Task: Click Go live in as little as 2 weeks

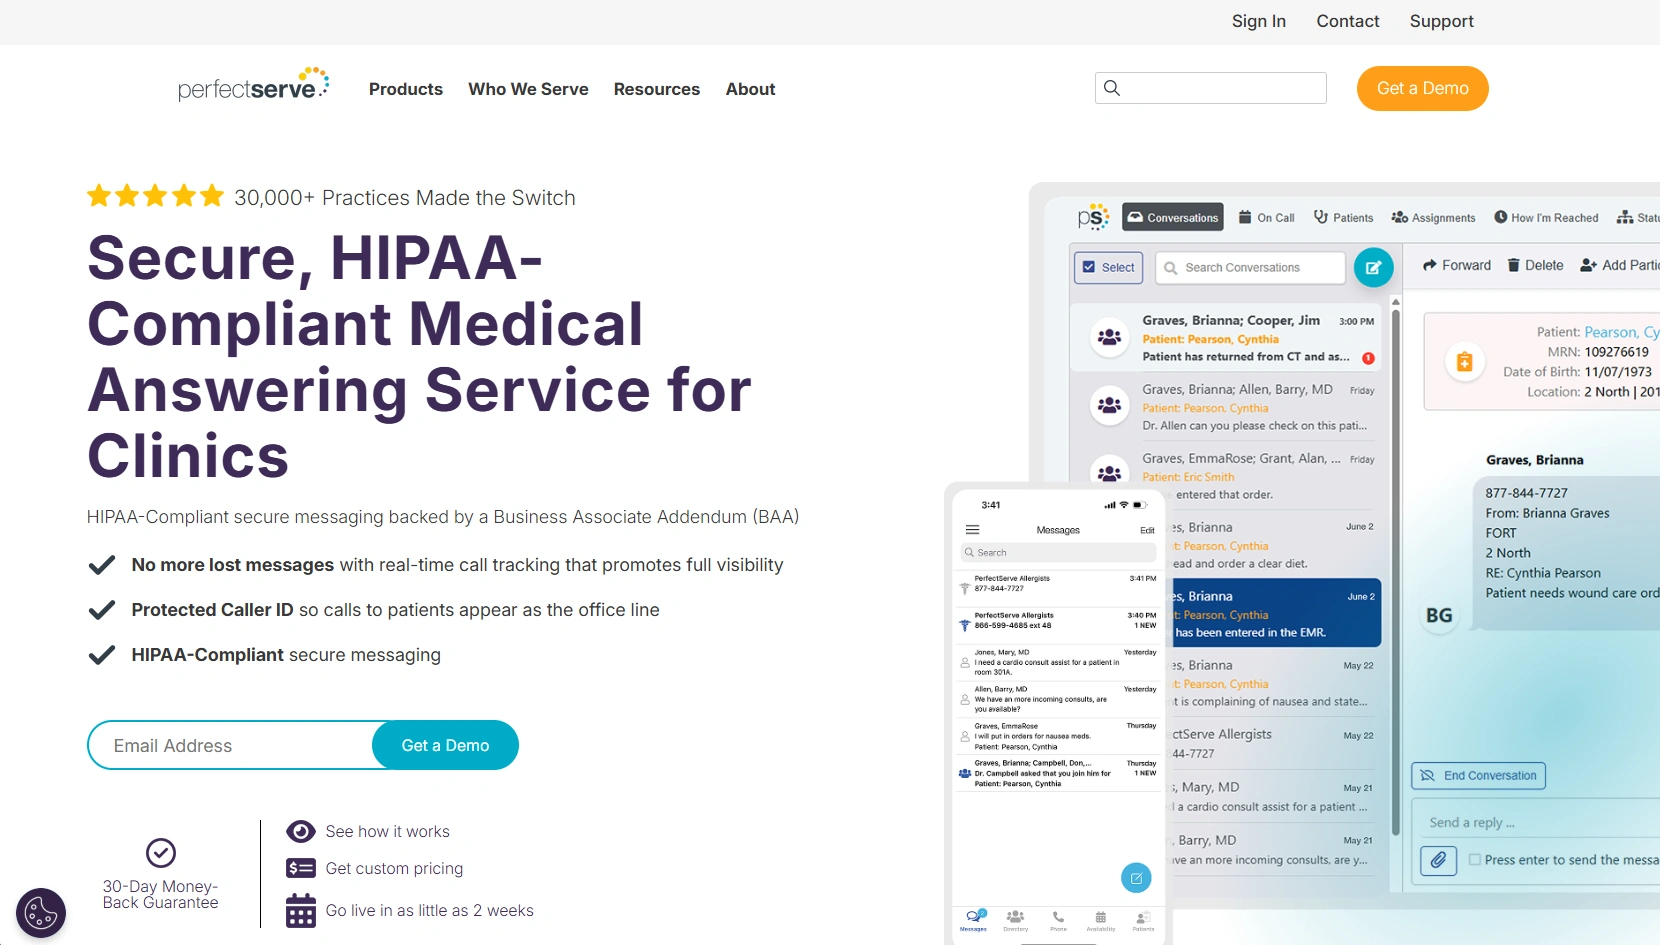Action: click(x=430, y=910)
